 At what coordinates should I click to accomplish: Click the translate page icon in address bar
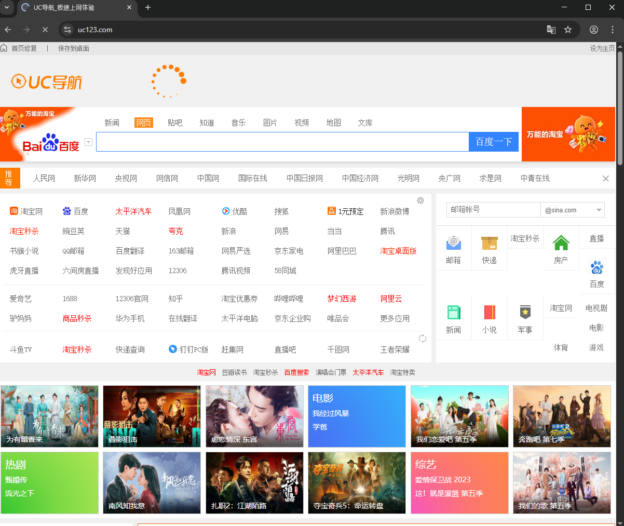click(550, 29)
